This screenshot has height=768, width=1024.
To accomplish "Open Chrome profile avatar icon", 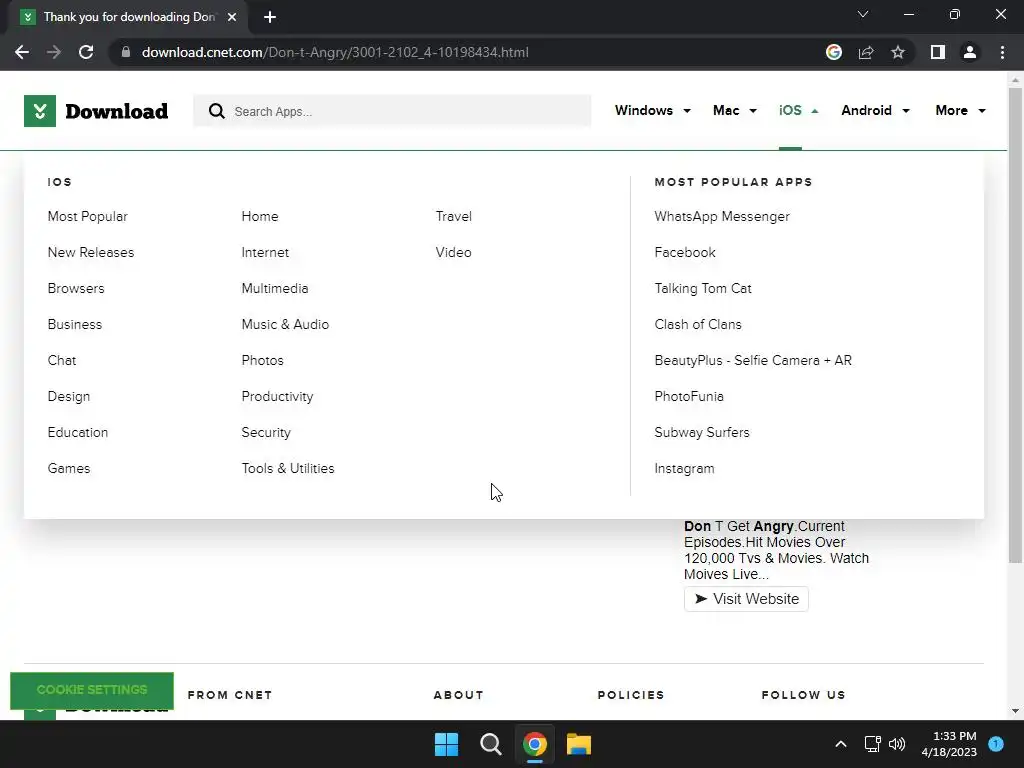I will 970,52.
